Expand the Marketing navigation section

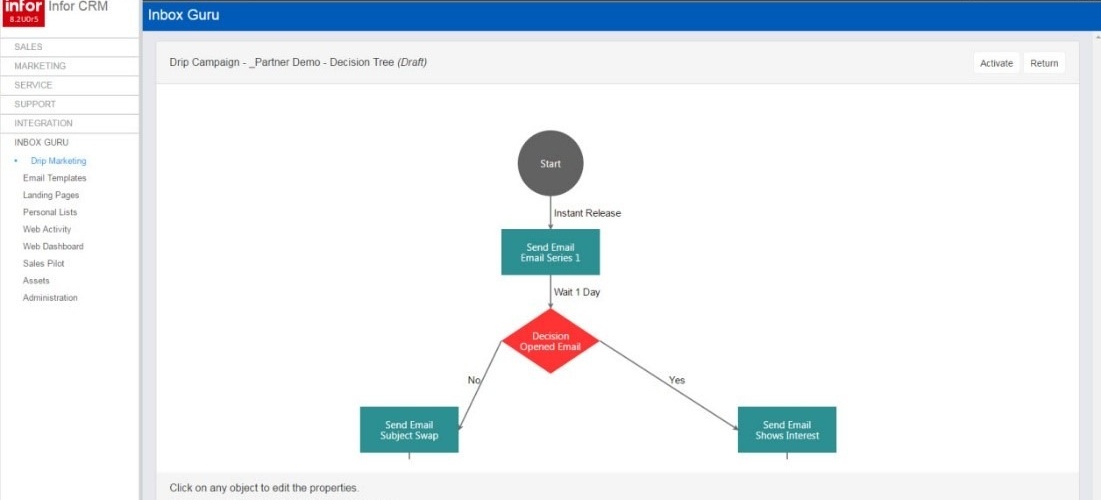70,66
